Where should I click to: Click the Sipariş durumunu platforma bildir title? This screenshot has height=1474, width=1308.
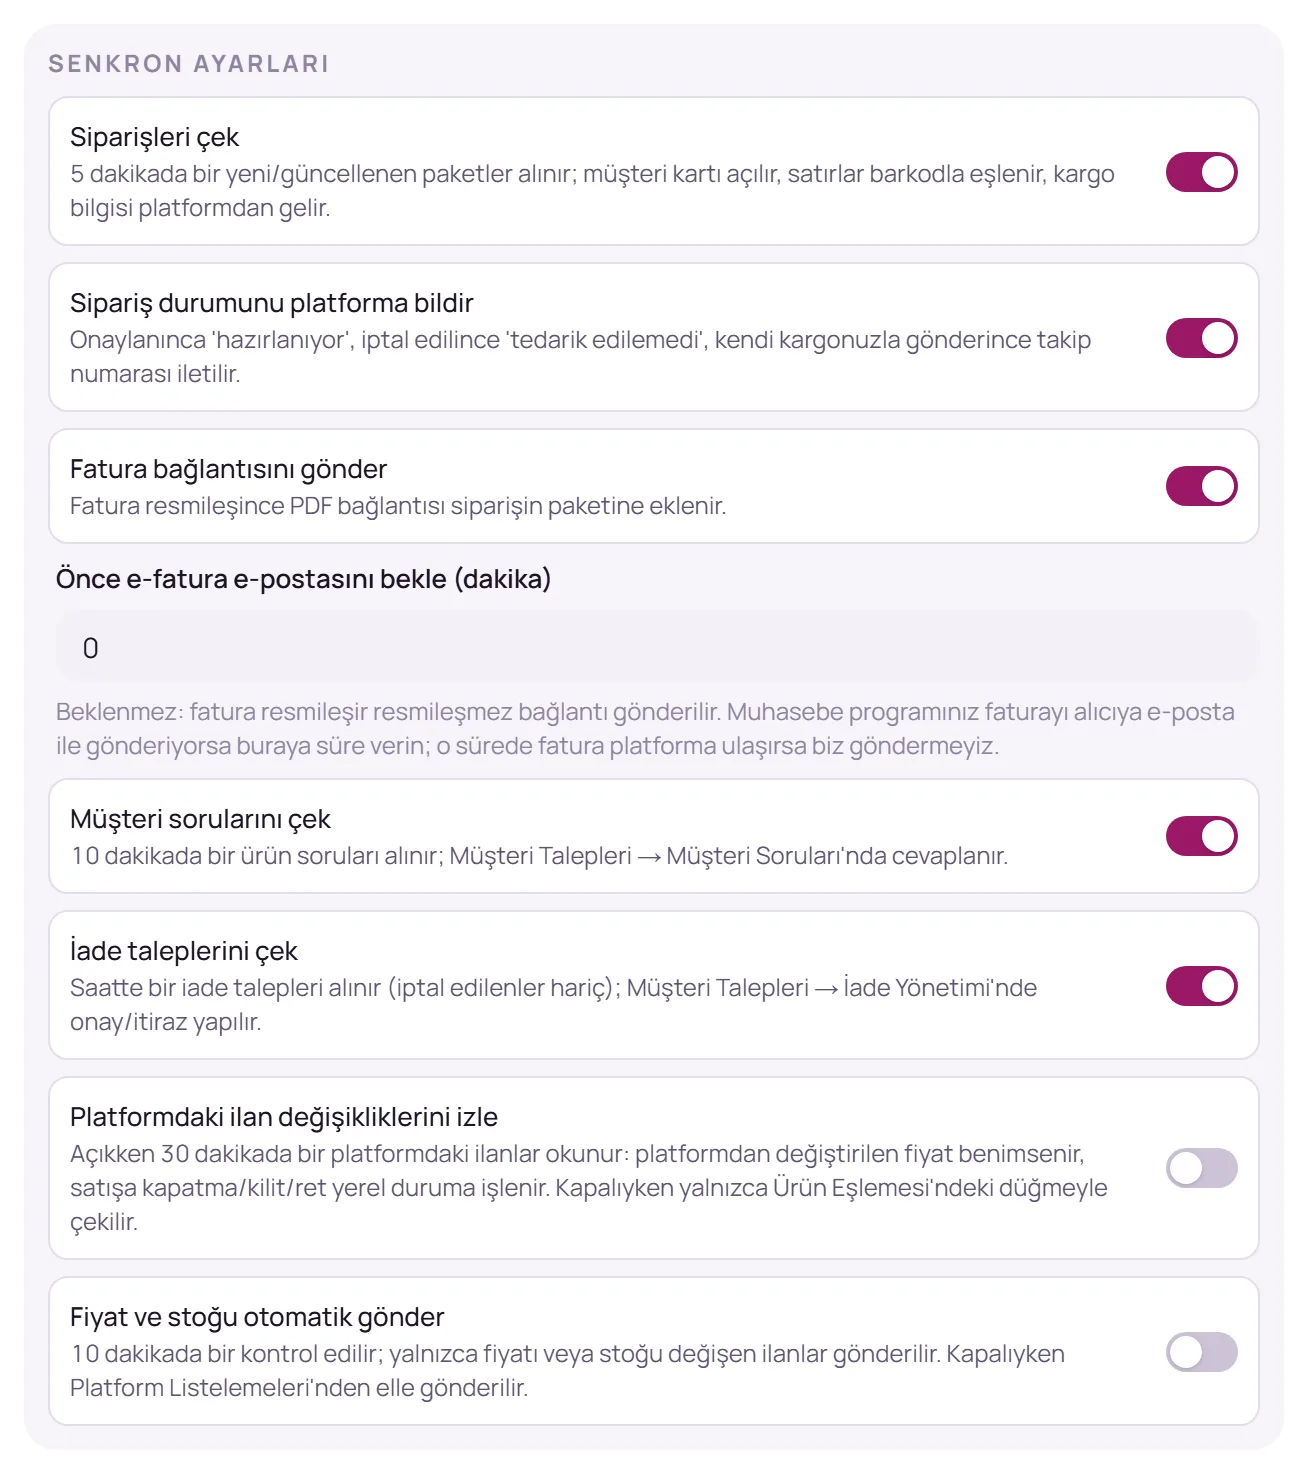272,303
